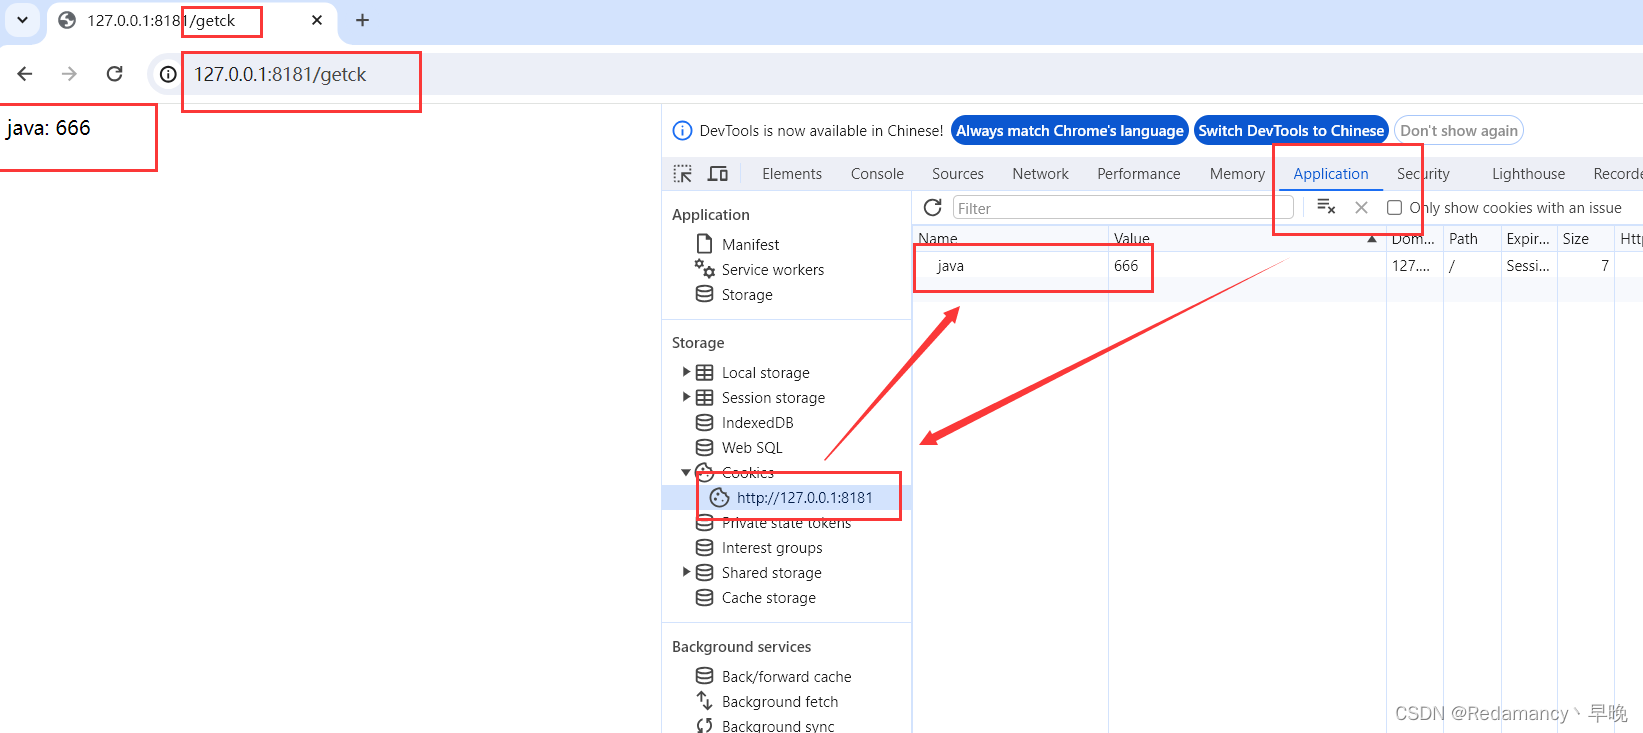1643x733 pixels.
Task: Click the Size column header
Action: [1585, 239]
